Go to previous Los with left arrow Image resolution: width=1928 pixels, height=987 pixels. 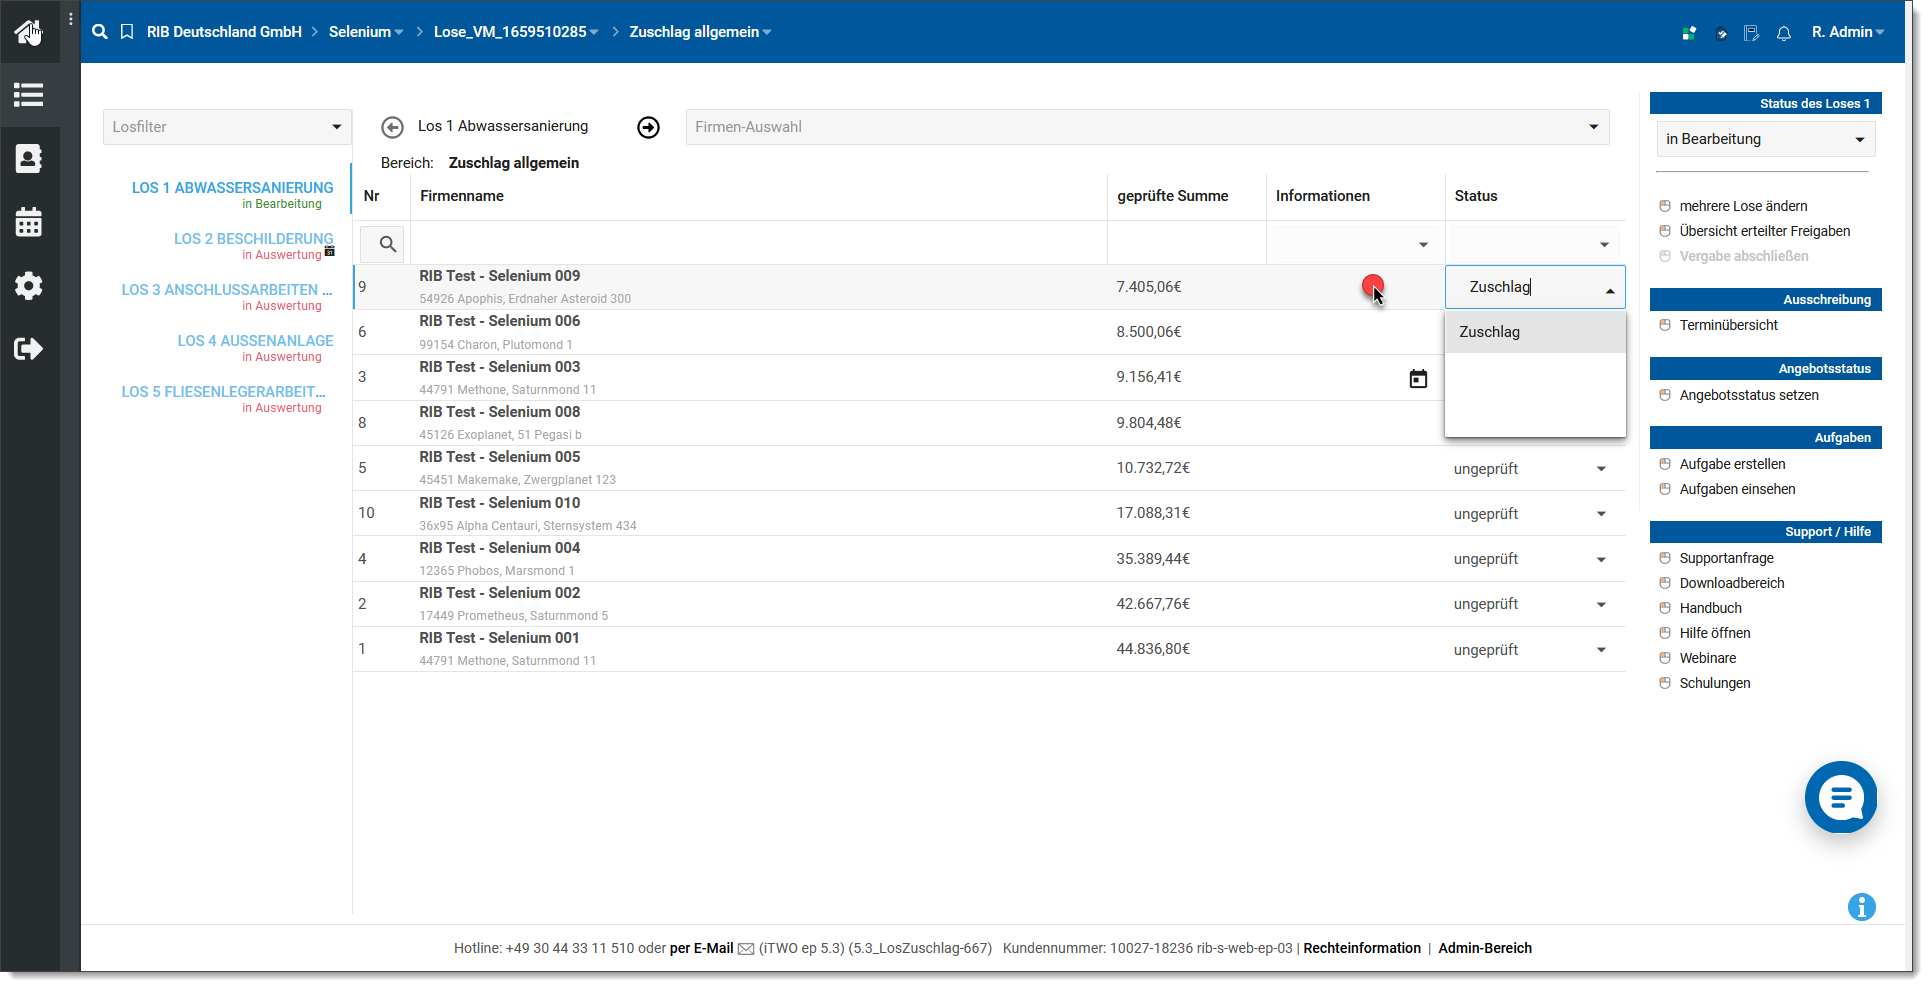coord(393,127)
